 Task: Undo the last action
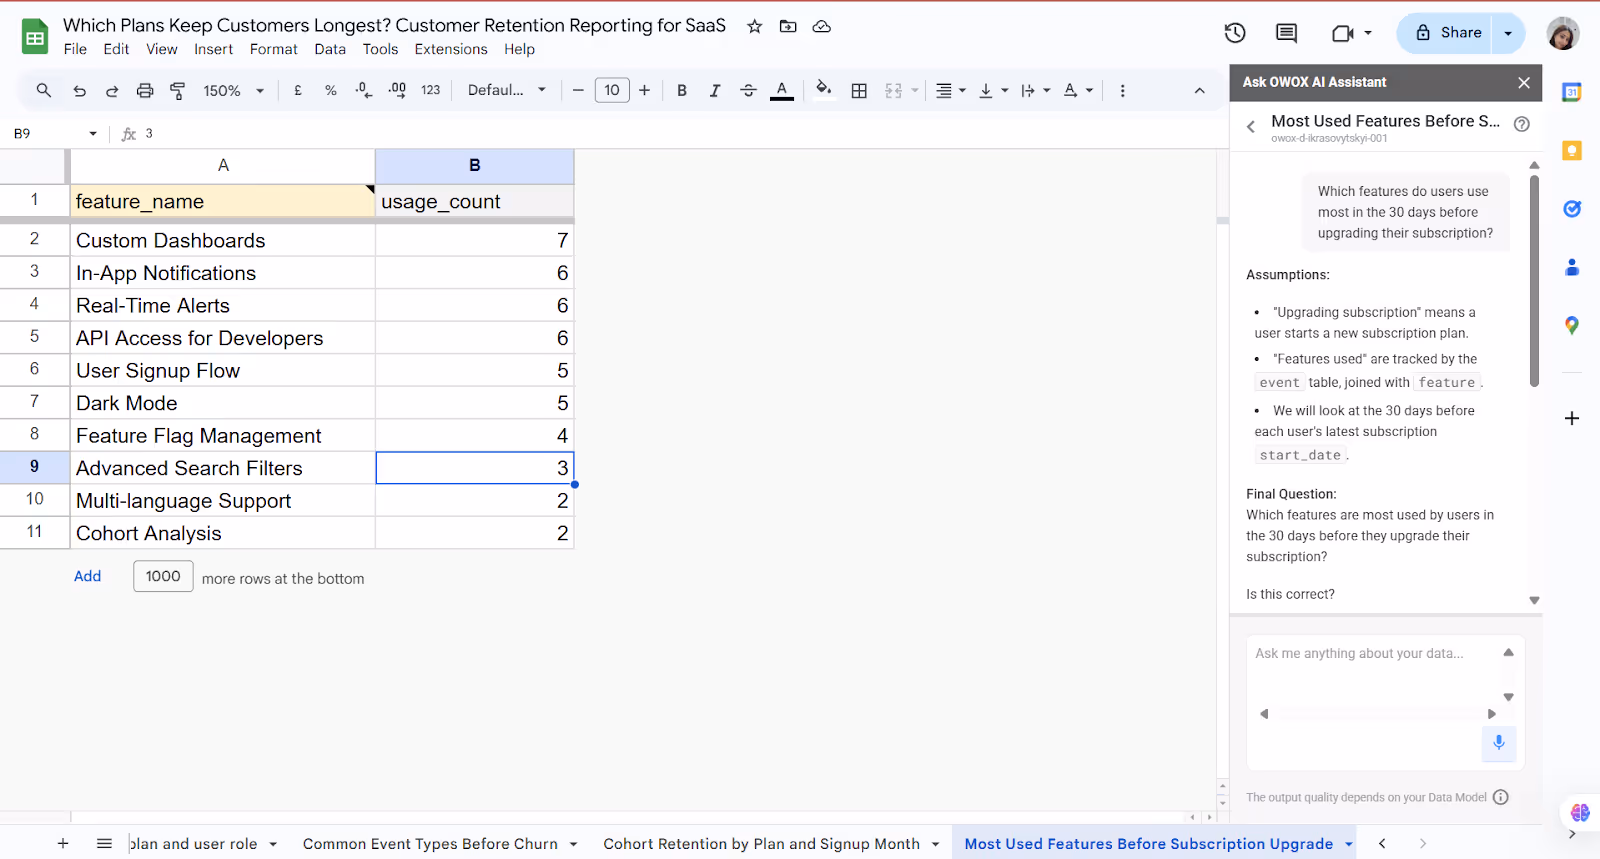point(79,90)
